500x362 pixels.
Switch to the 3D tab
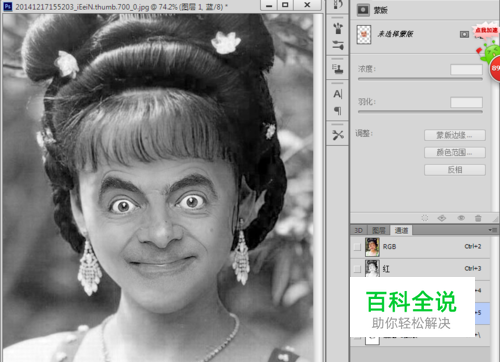pyautogui.click(x=359, y=230)
